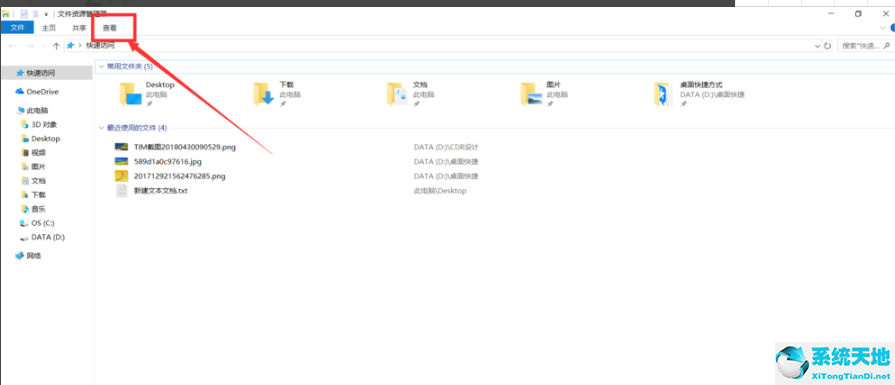Select the 桌面快捷方式 folder icon
The width and height of the screenshot is (895, 385).
(x=663, y=95)
